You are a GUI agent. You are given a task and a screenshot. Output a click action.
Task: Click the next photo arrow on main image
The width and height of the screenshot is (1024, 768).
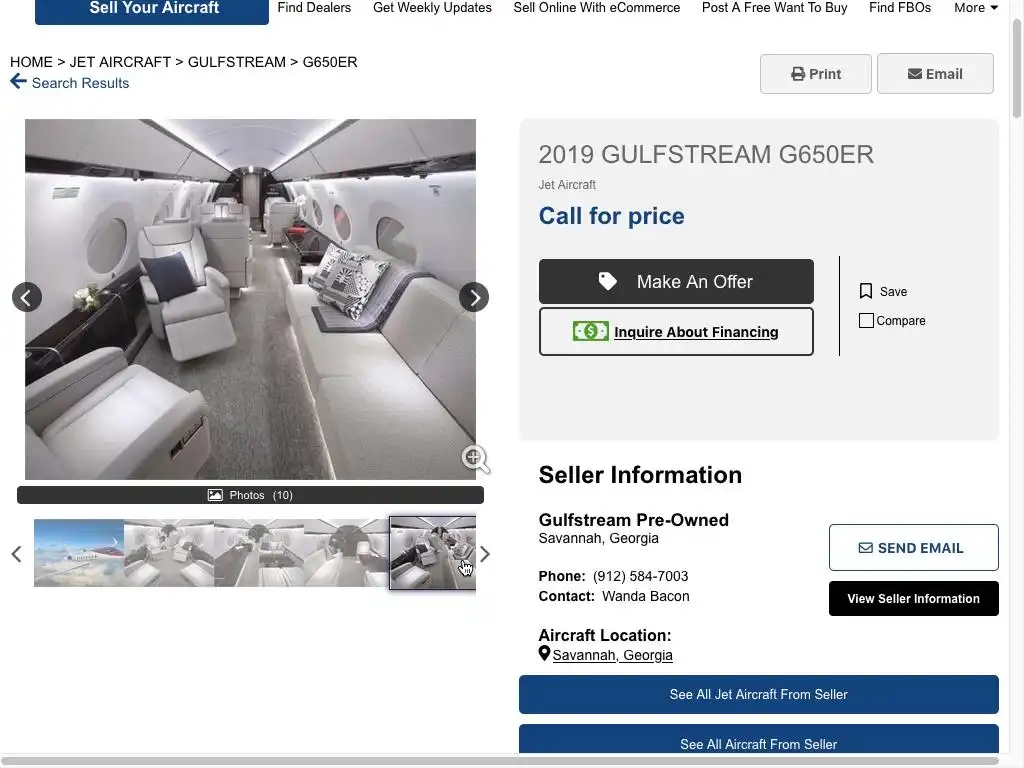pos(474,297)
